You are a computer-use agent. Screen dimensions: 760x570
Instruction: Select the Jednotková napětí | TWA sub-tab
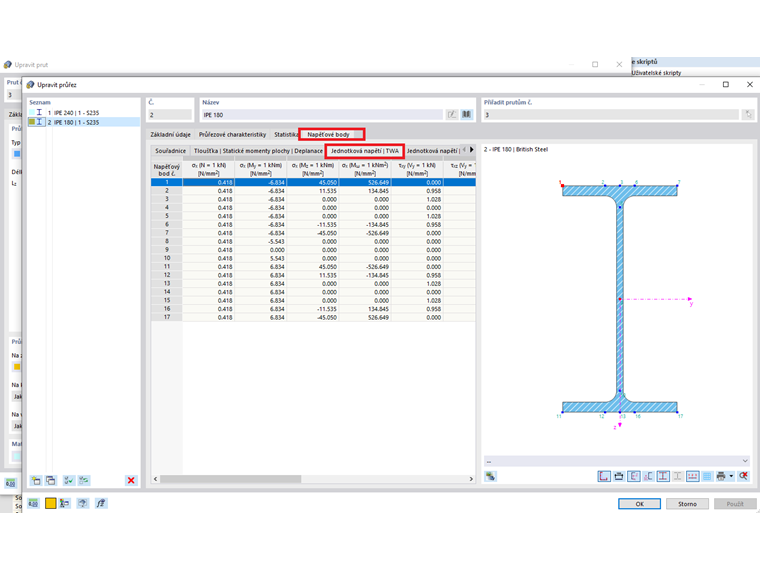365,151
